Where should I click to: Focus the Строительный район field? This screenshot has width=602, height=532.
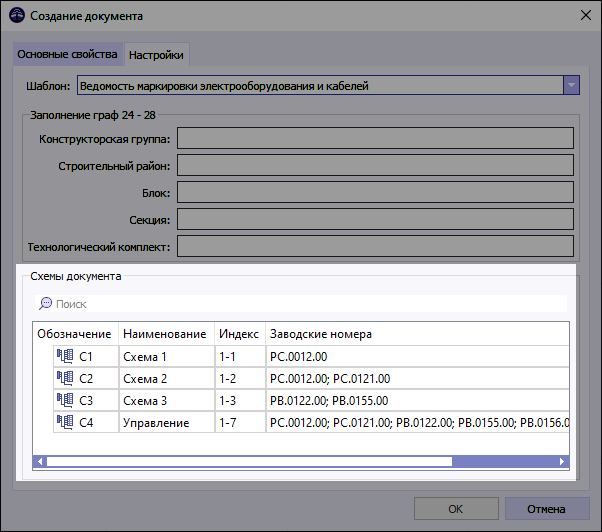[375, 165]
